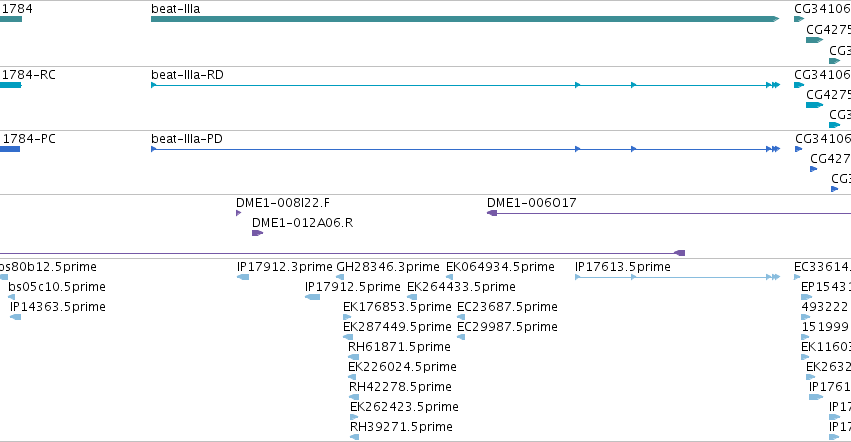This screenshot has height=442, width=851.
Task: Click the RH61871.5prime arrow glyph
Action: [x=353, y=357]
